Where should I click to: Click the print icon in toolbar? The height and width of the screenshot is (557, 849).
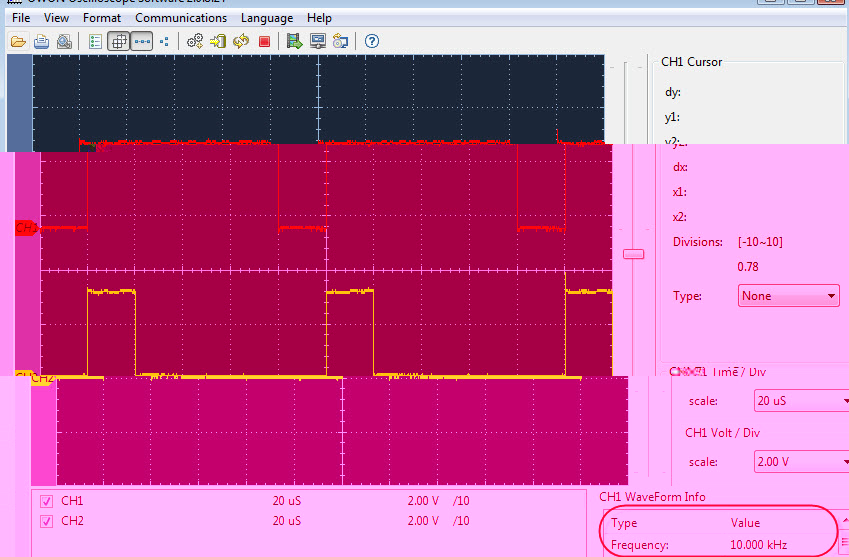pyautogui.click(x=41, y=41)
